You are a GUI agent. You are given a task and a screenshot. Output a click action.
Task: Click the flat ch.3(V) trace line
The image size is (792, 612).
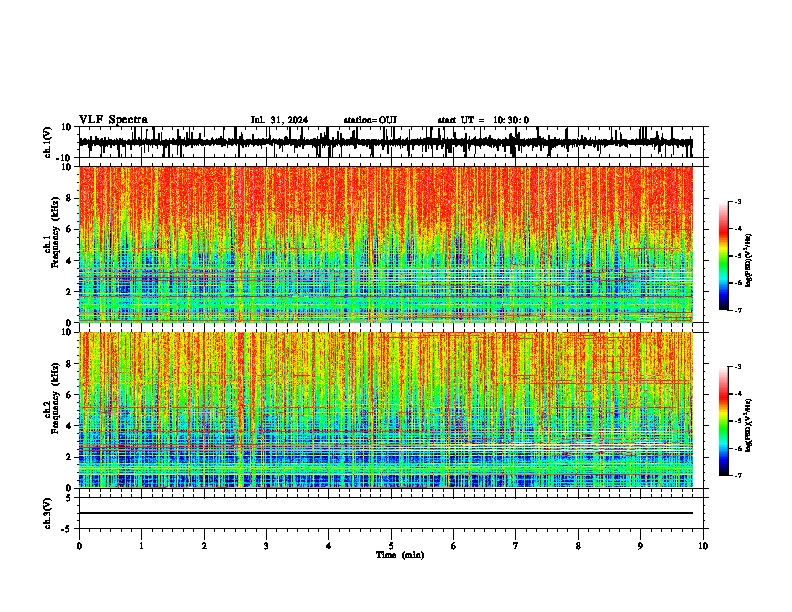point(386,513)
